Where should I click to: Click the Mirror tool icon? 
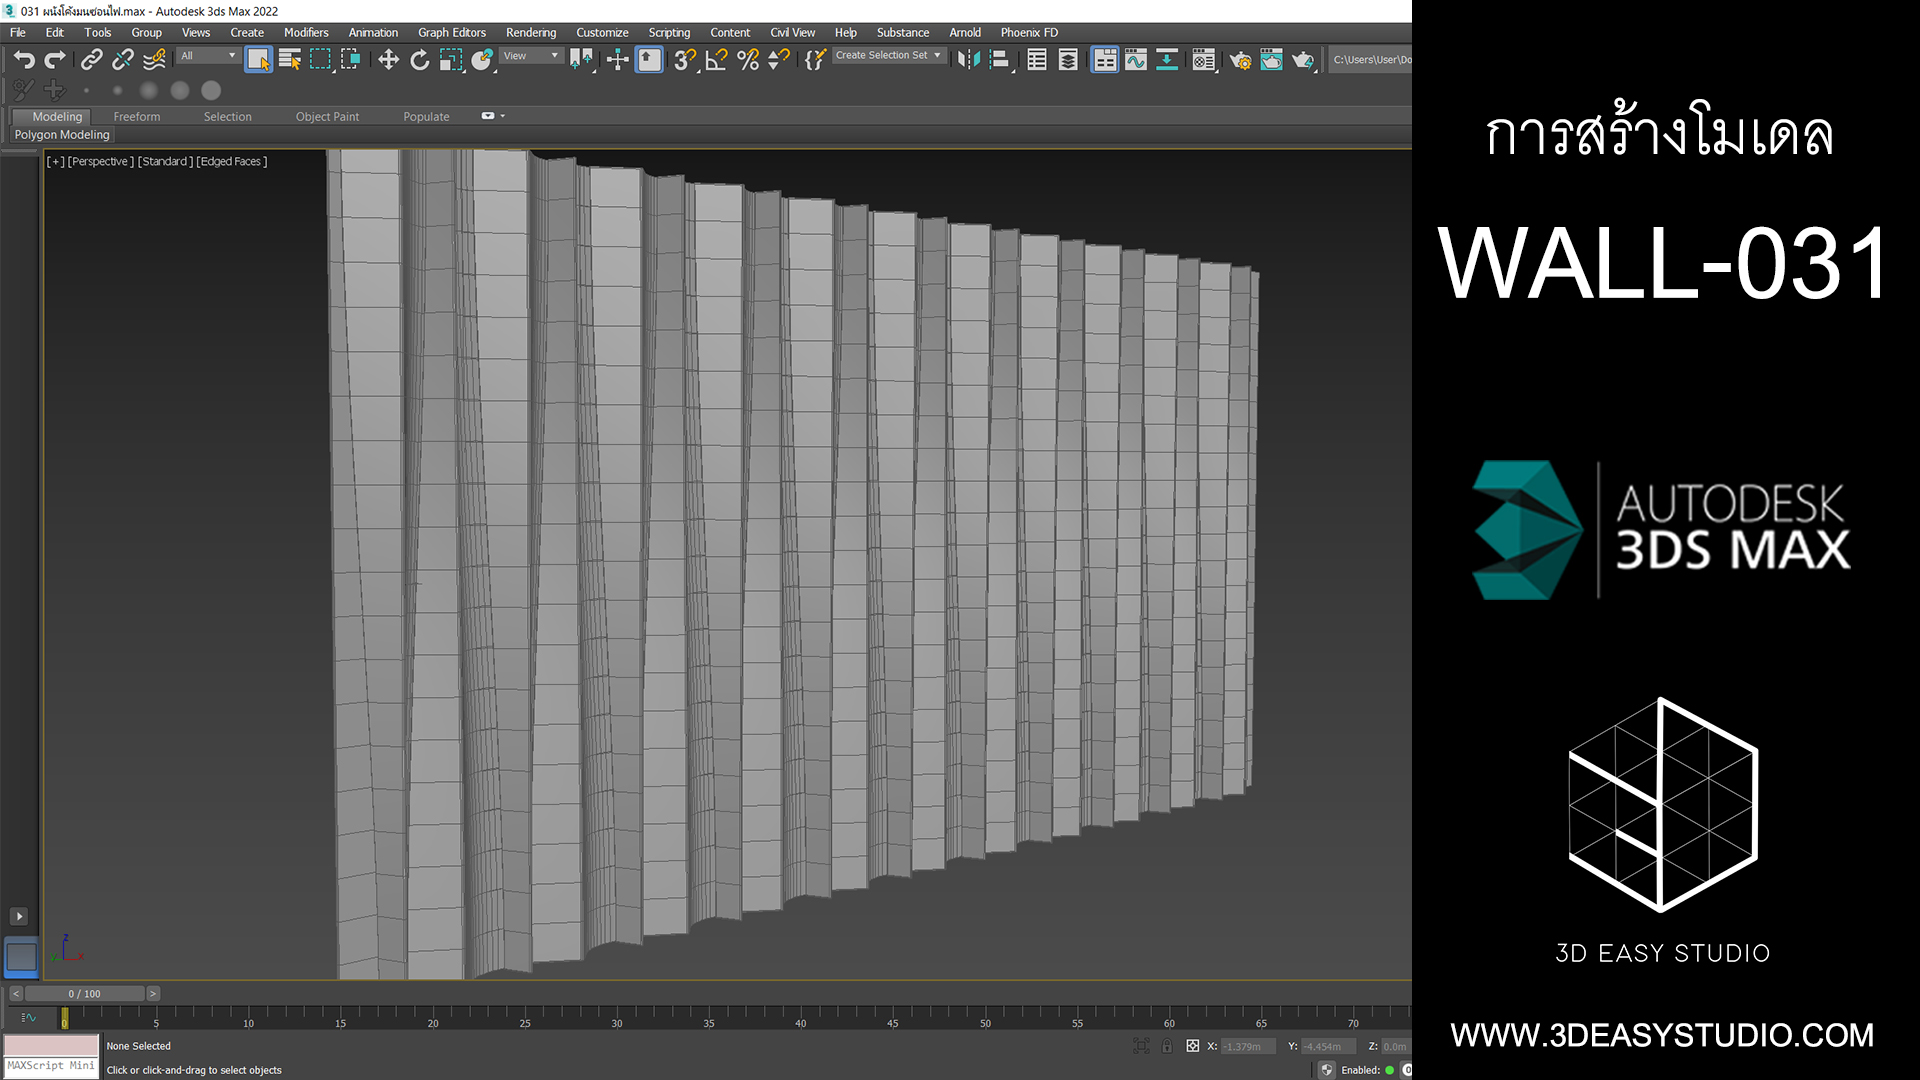(x=967, y=60)
